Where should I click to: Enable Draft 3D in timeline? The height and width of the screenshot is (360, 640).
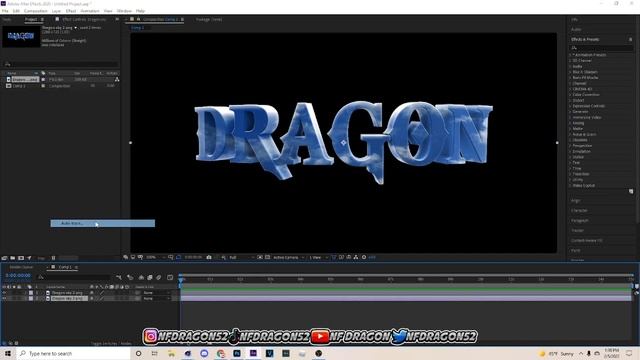(130, 278)
